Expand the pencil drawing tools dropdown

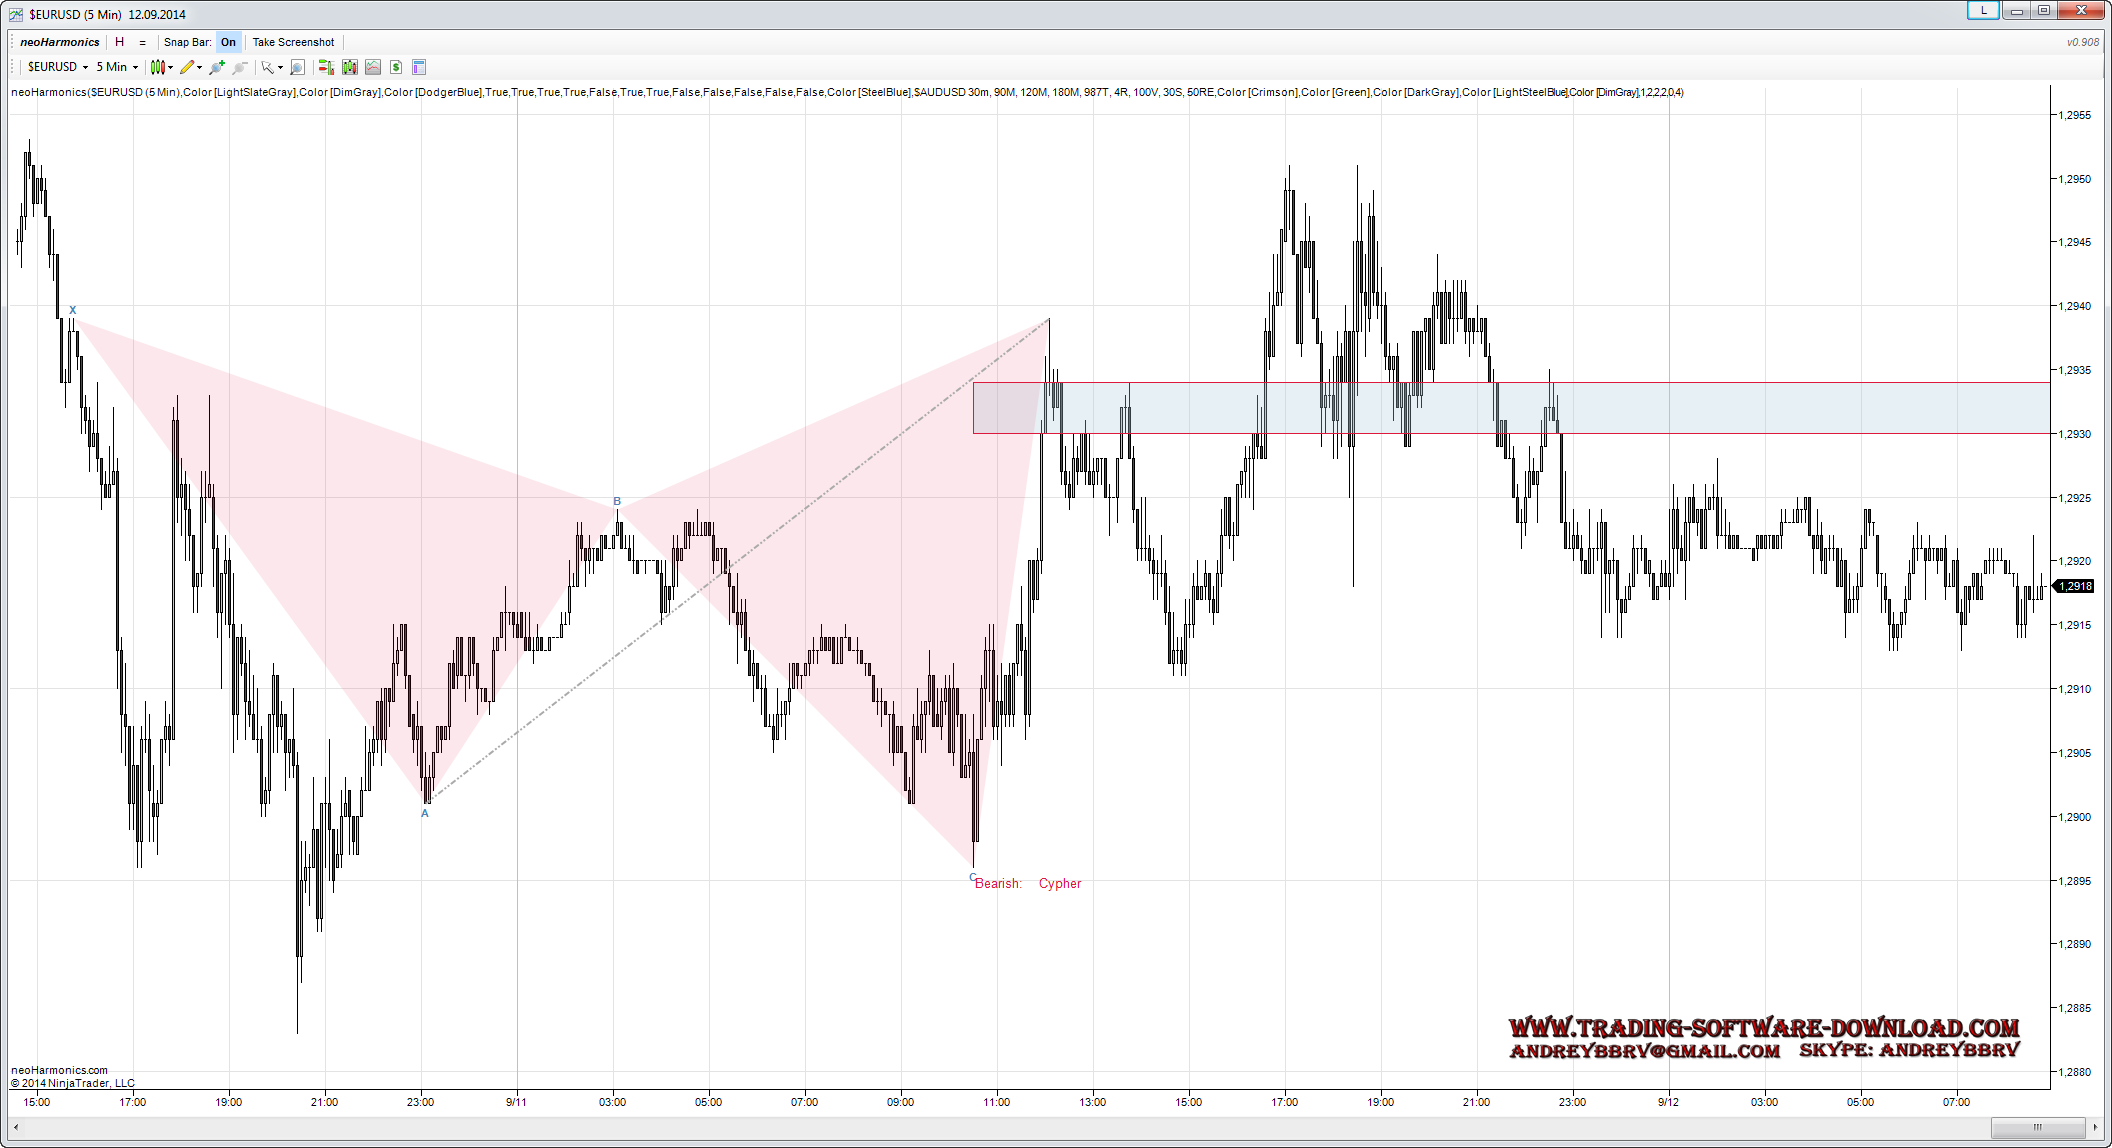(x=199, y=67)
